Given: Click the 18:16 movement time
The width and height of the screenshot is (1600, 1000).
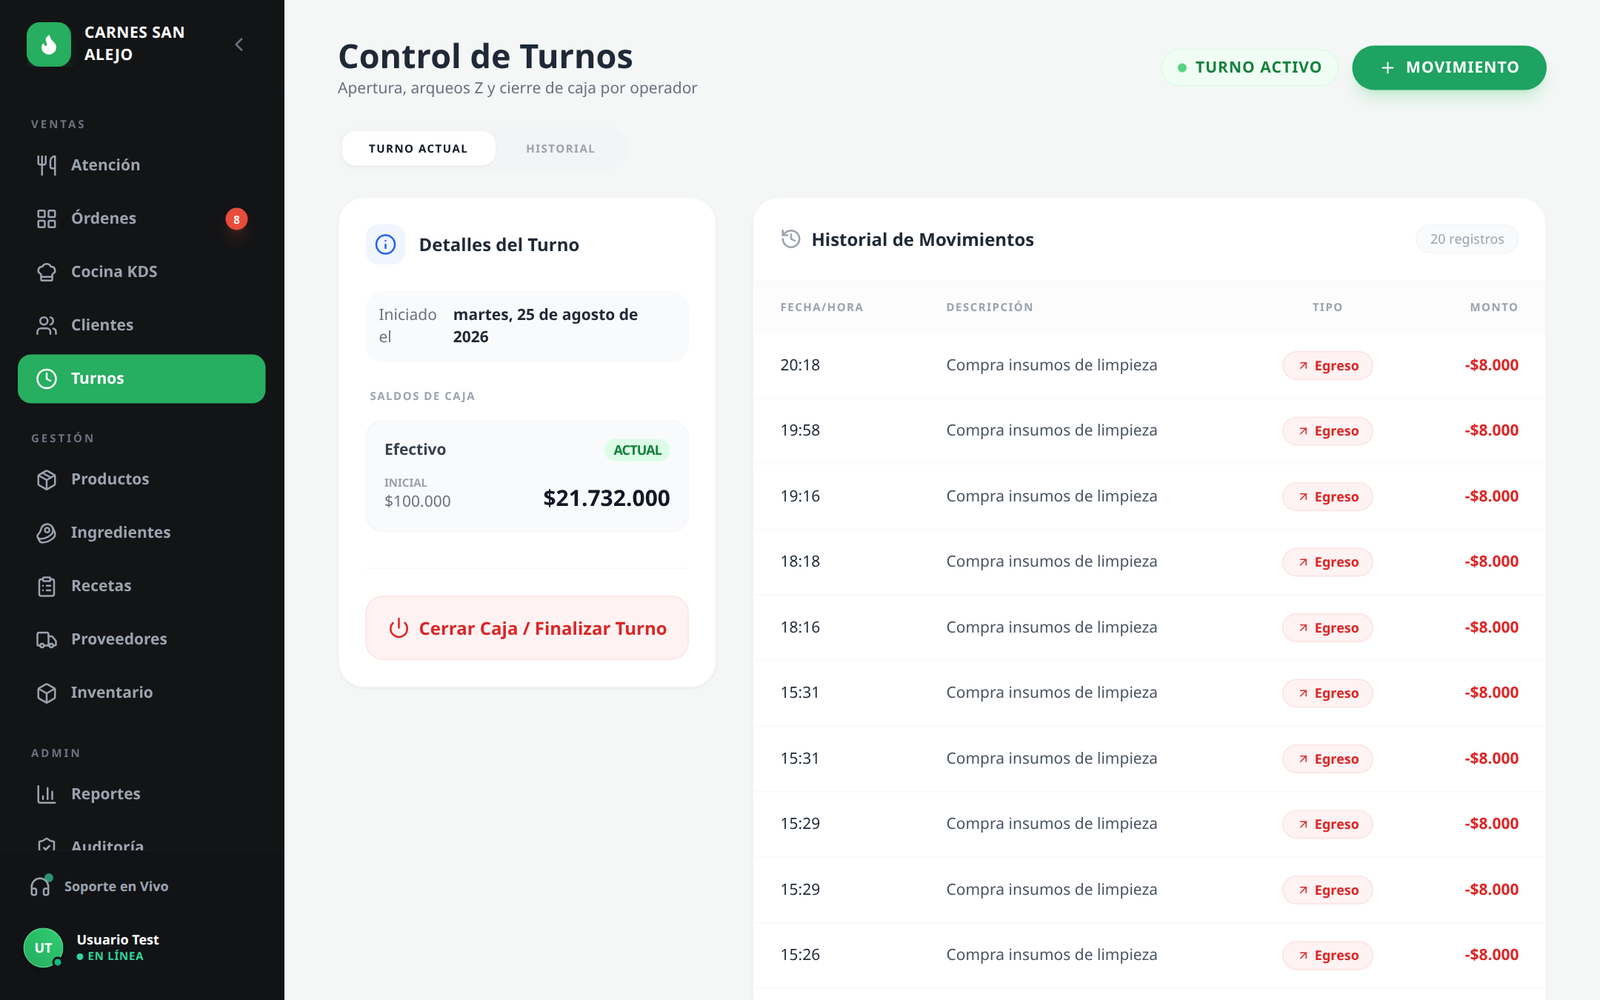Looking at the screenshot, I should pyautogui.click(x=800, y=627).
